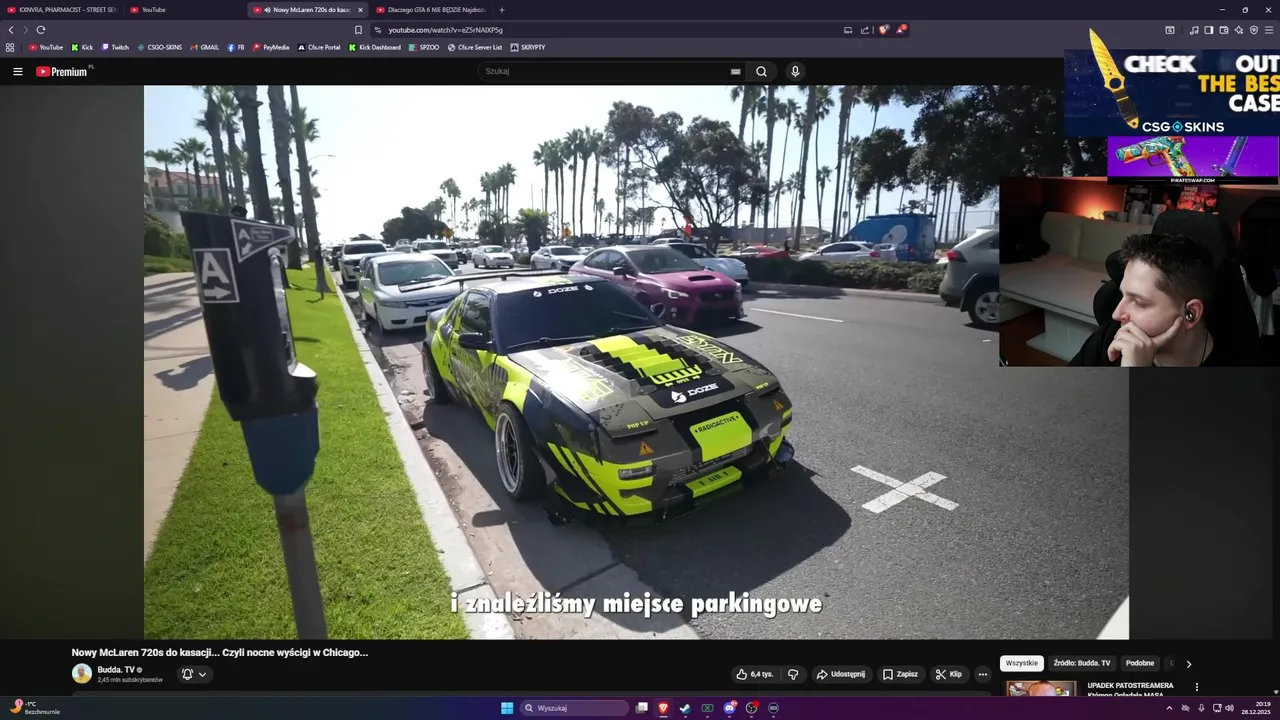Open Brave Wallet toolbar icon
Viewport: 1280px width, 720px height.
pos(1223,30)
